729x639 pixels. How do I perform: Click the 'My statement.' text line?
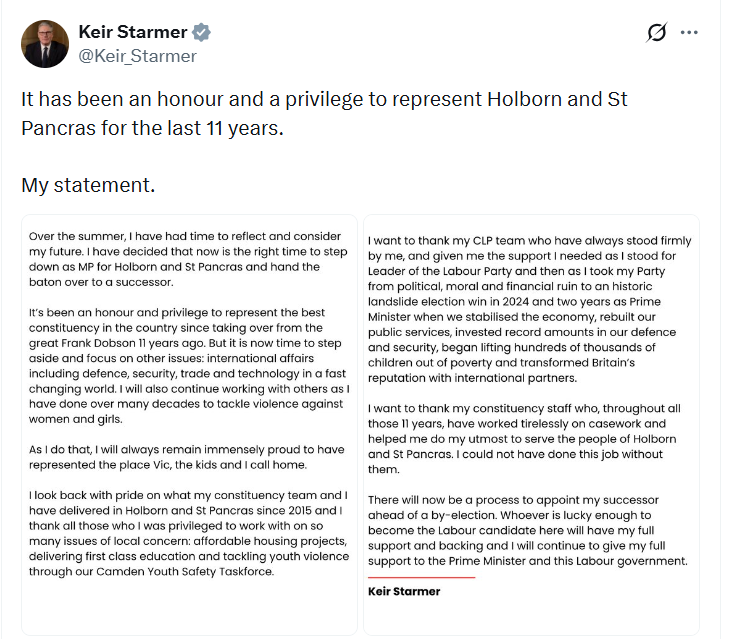click(x=88, y=185)
